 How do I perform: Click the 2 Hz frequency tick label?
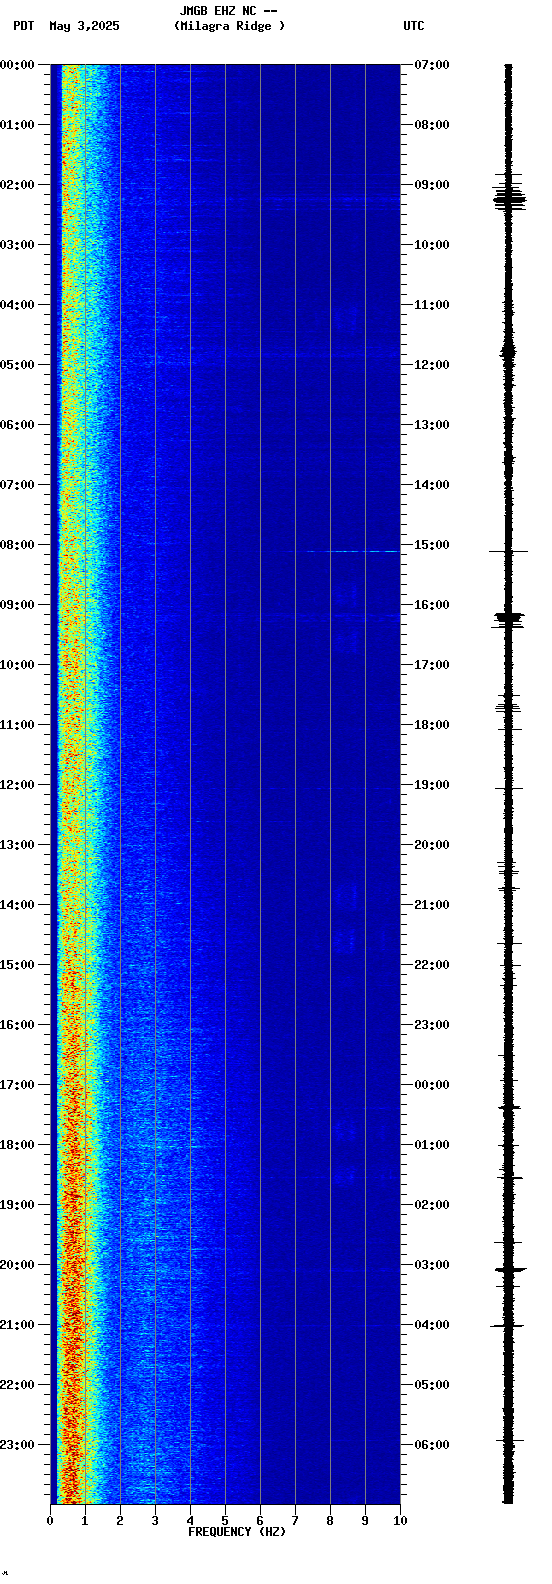coord(120,1521)
